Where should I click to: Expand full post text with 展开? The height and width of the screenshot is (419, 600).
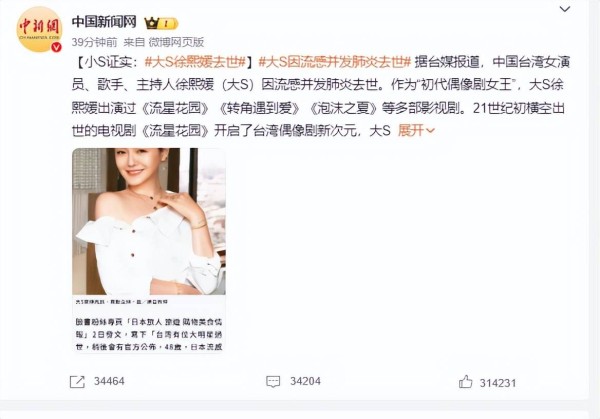point(411,131)
